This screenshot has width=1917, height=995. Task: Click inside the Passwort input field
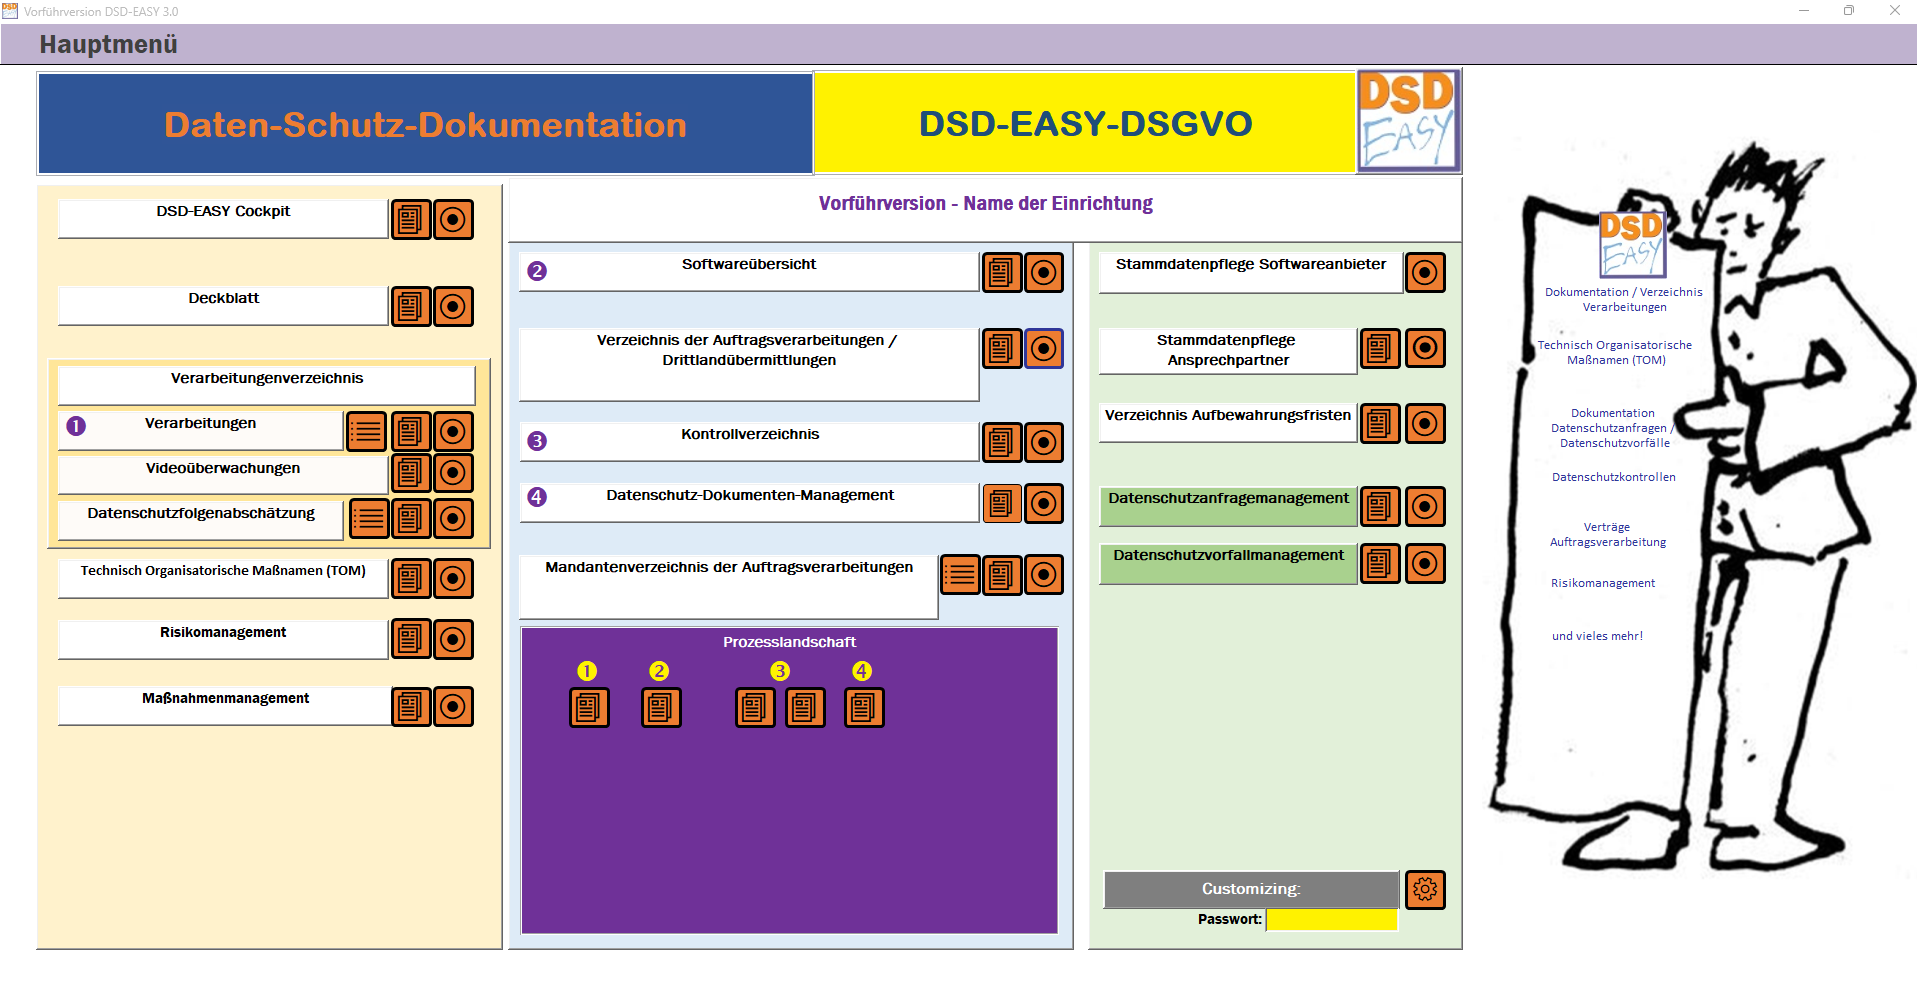(x=1331, y=919)
